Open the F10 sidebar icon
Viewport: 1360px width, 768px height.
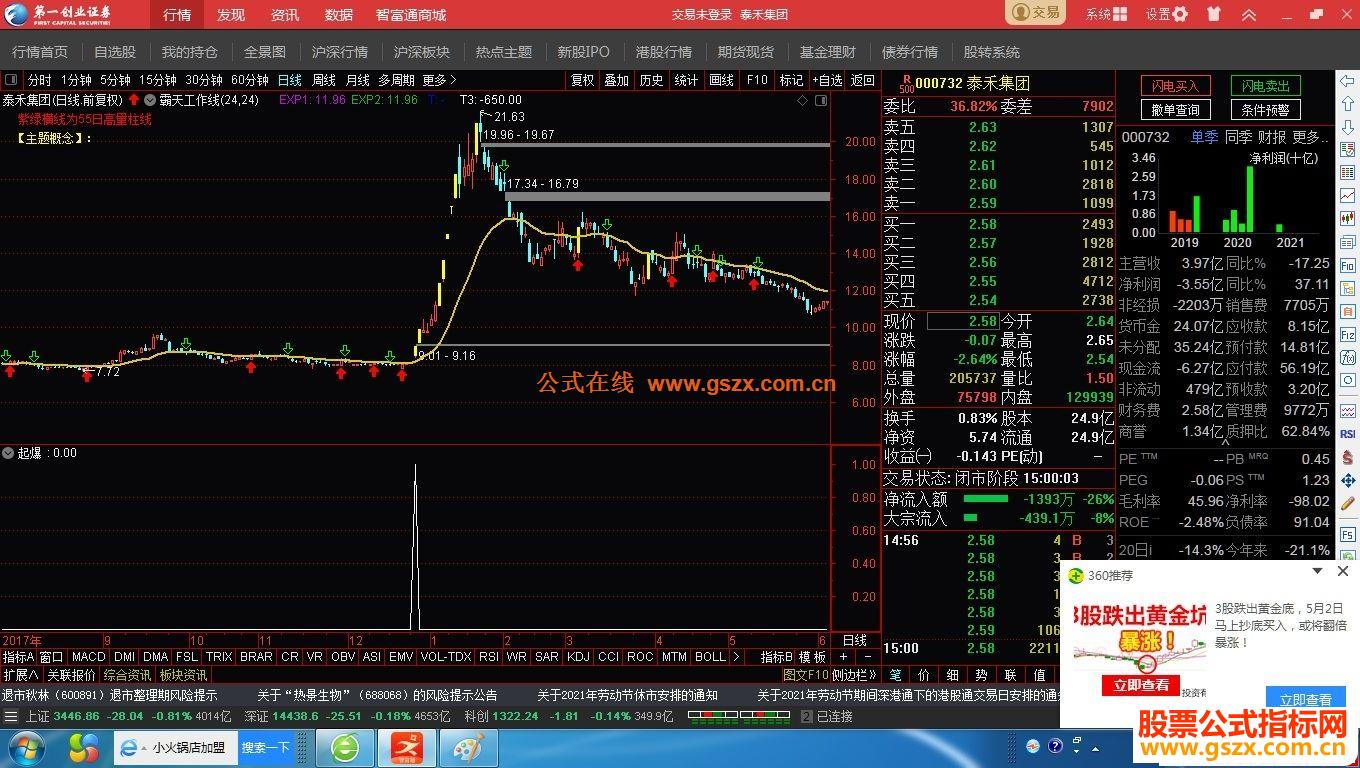(1347, 265)
